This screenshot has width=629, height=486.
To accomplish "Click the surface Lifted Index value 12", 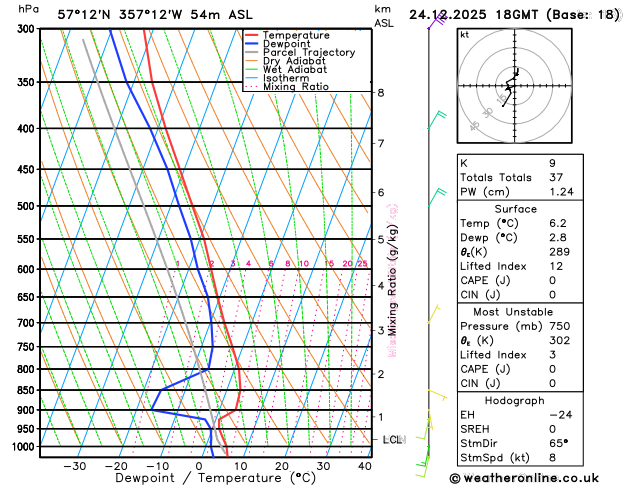I will (x=556, y=266).
